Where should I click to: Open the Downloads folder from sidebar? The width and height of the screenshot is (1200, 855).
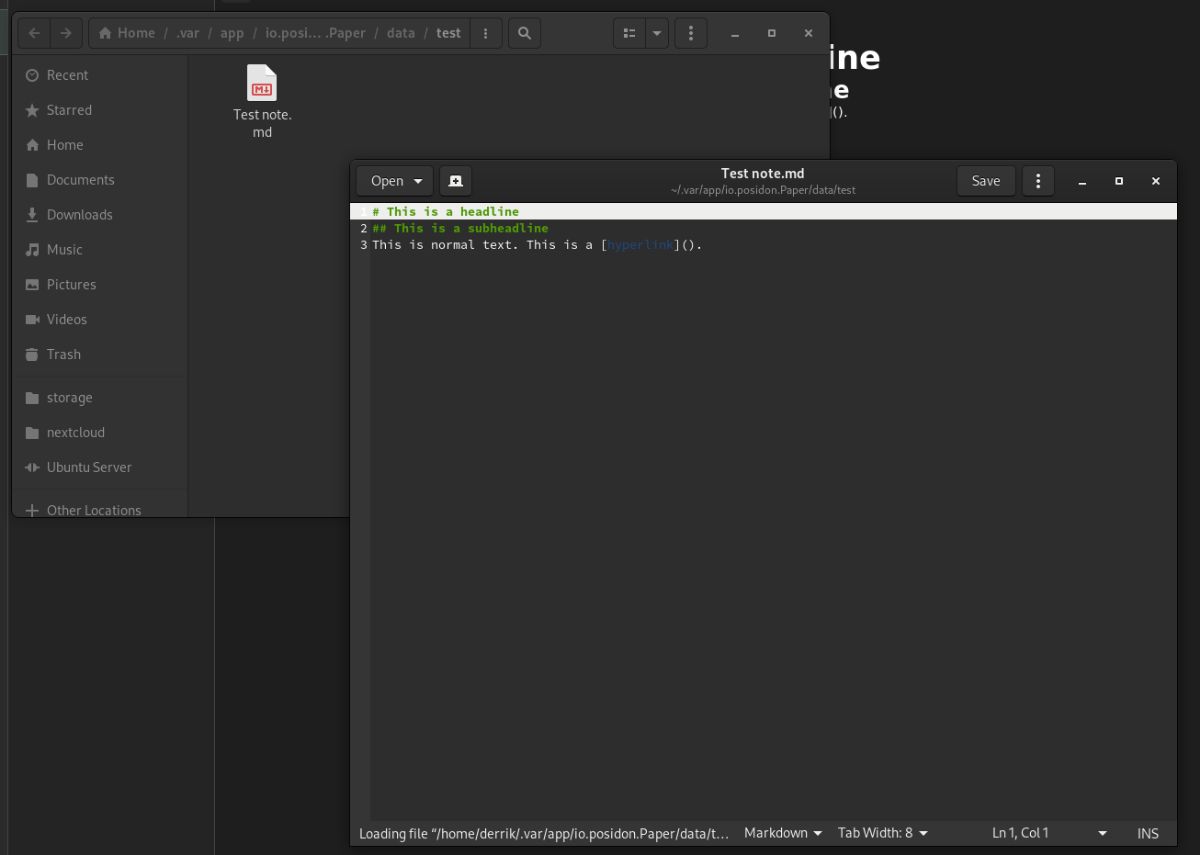[79, 214]
